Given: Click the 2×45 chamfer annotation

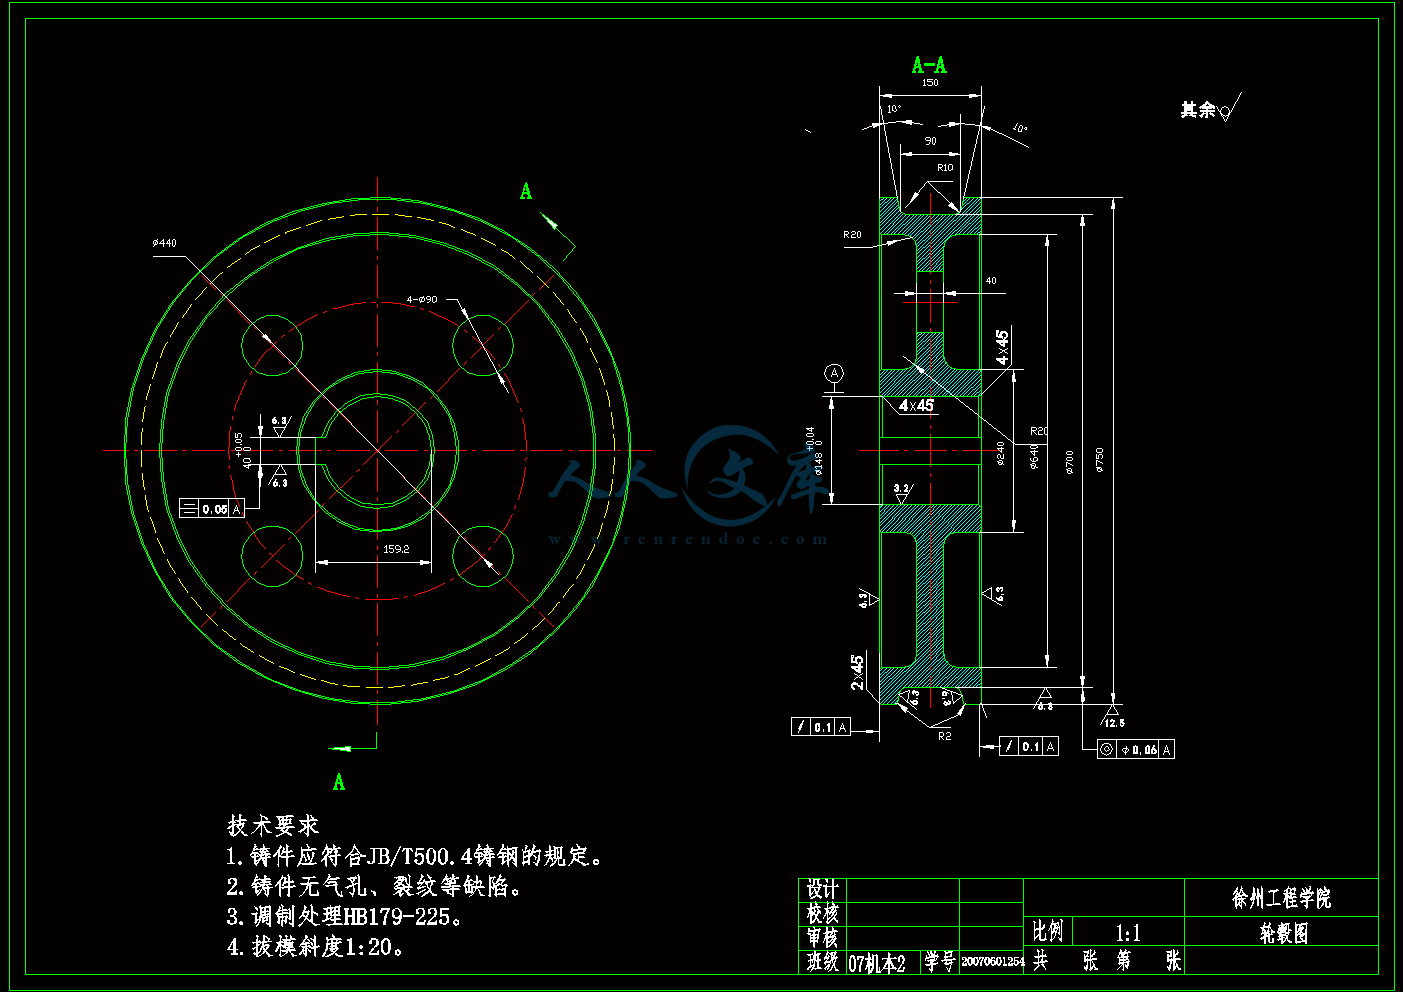Looking at the screenshot, I should tap(858, 672).
